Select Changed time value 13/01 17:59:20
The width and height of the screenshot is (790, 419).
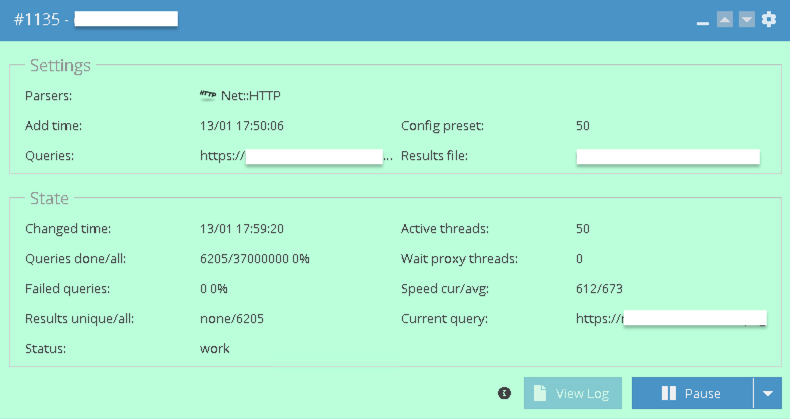(x=242, y=229)
